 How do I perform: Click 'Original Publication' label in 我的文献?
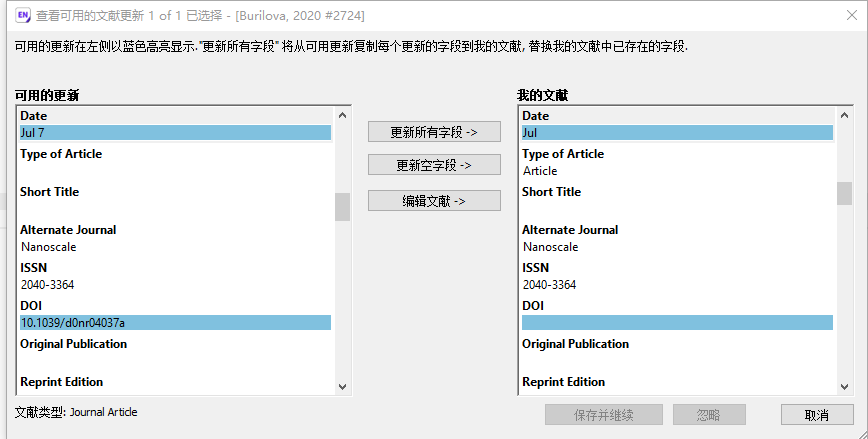[x=575, y=344]
